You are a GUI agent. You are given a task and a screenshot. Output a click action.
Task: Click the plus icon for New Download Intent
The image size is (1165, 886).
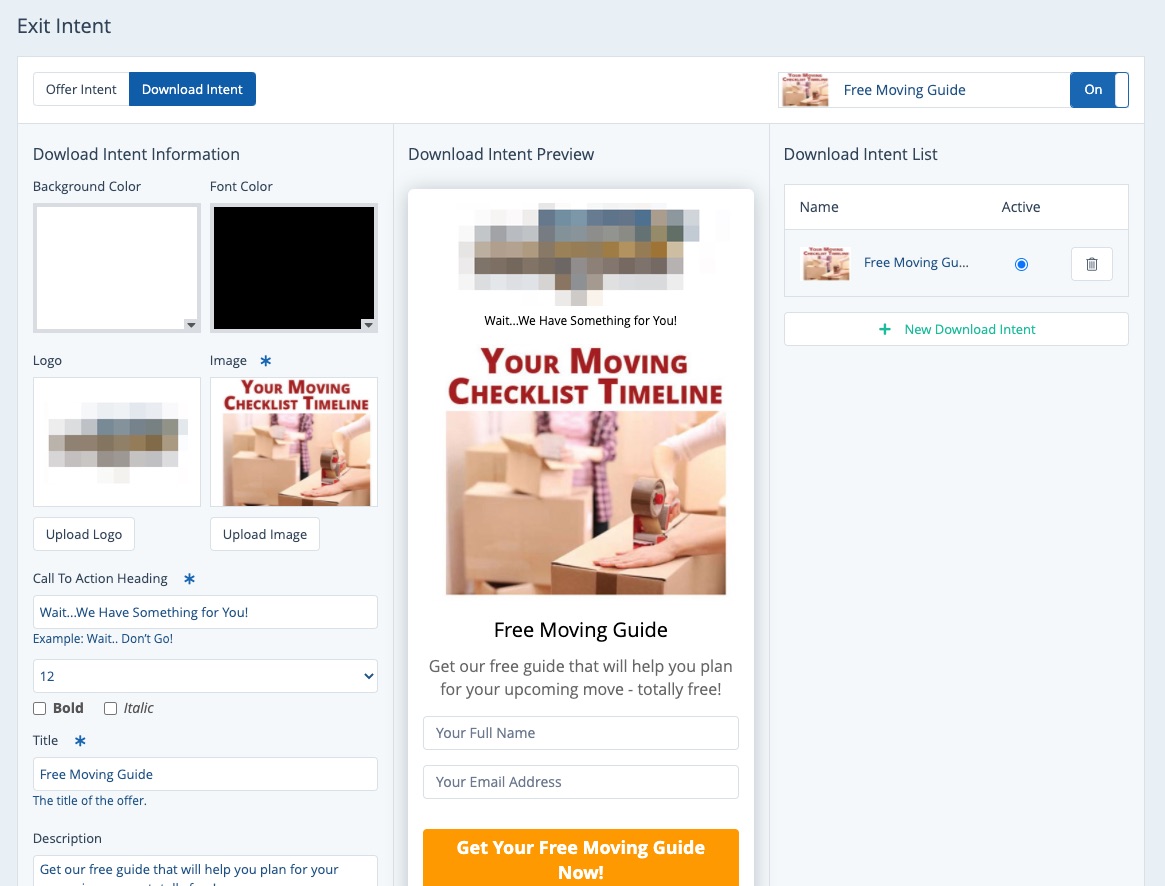(884, 329)
